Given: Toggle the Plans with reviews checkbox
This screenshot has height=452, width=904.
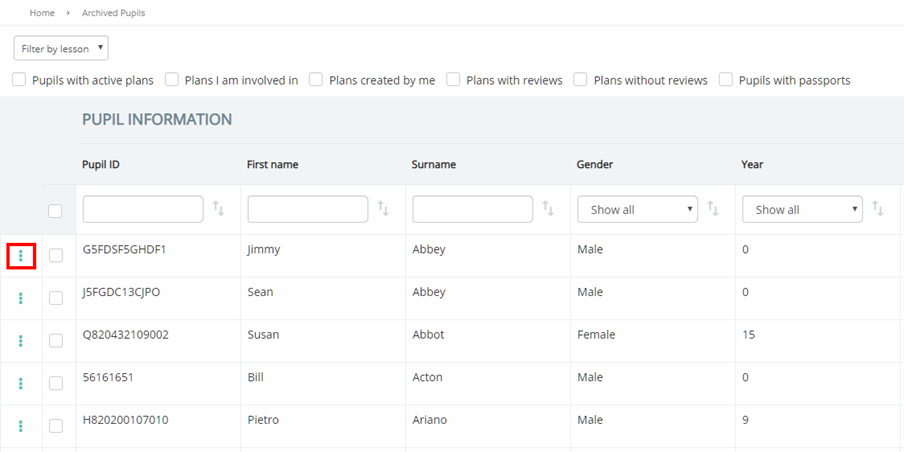Looking at the screenshot, I should click(453, 80).
